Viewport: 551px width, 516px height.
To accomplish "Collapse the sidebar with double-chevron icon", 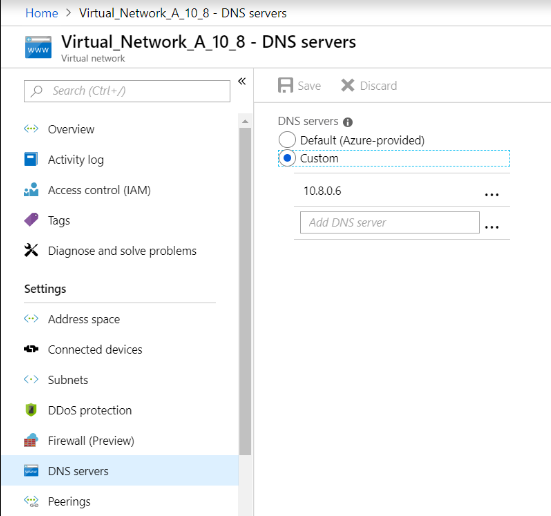I will pos(242,81).
